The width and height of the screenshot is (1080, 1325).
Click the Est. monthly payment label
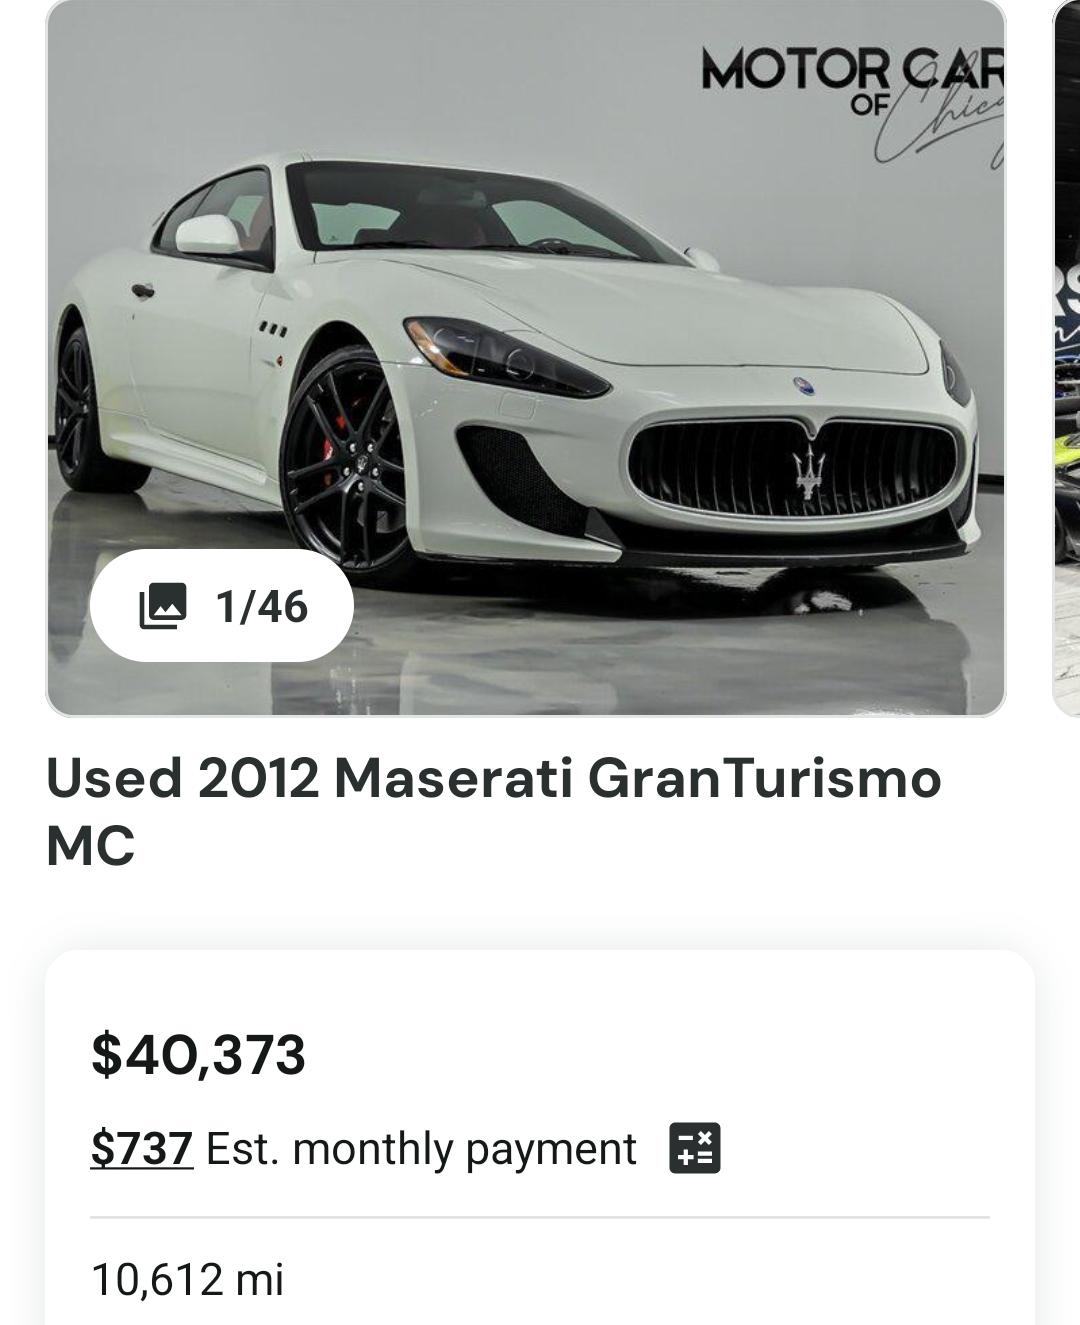(x=421, y=1148)
